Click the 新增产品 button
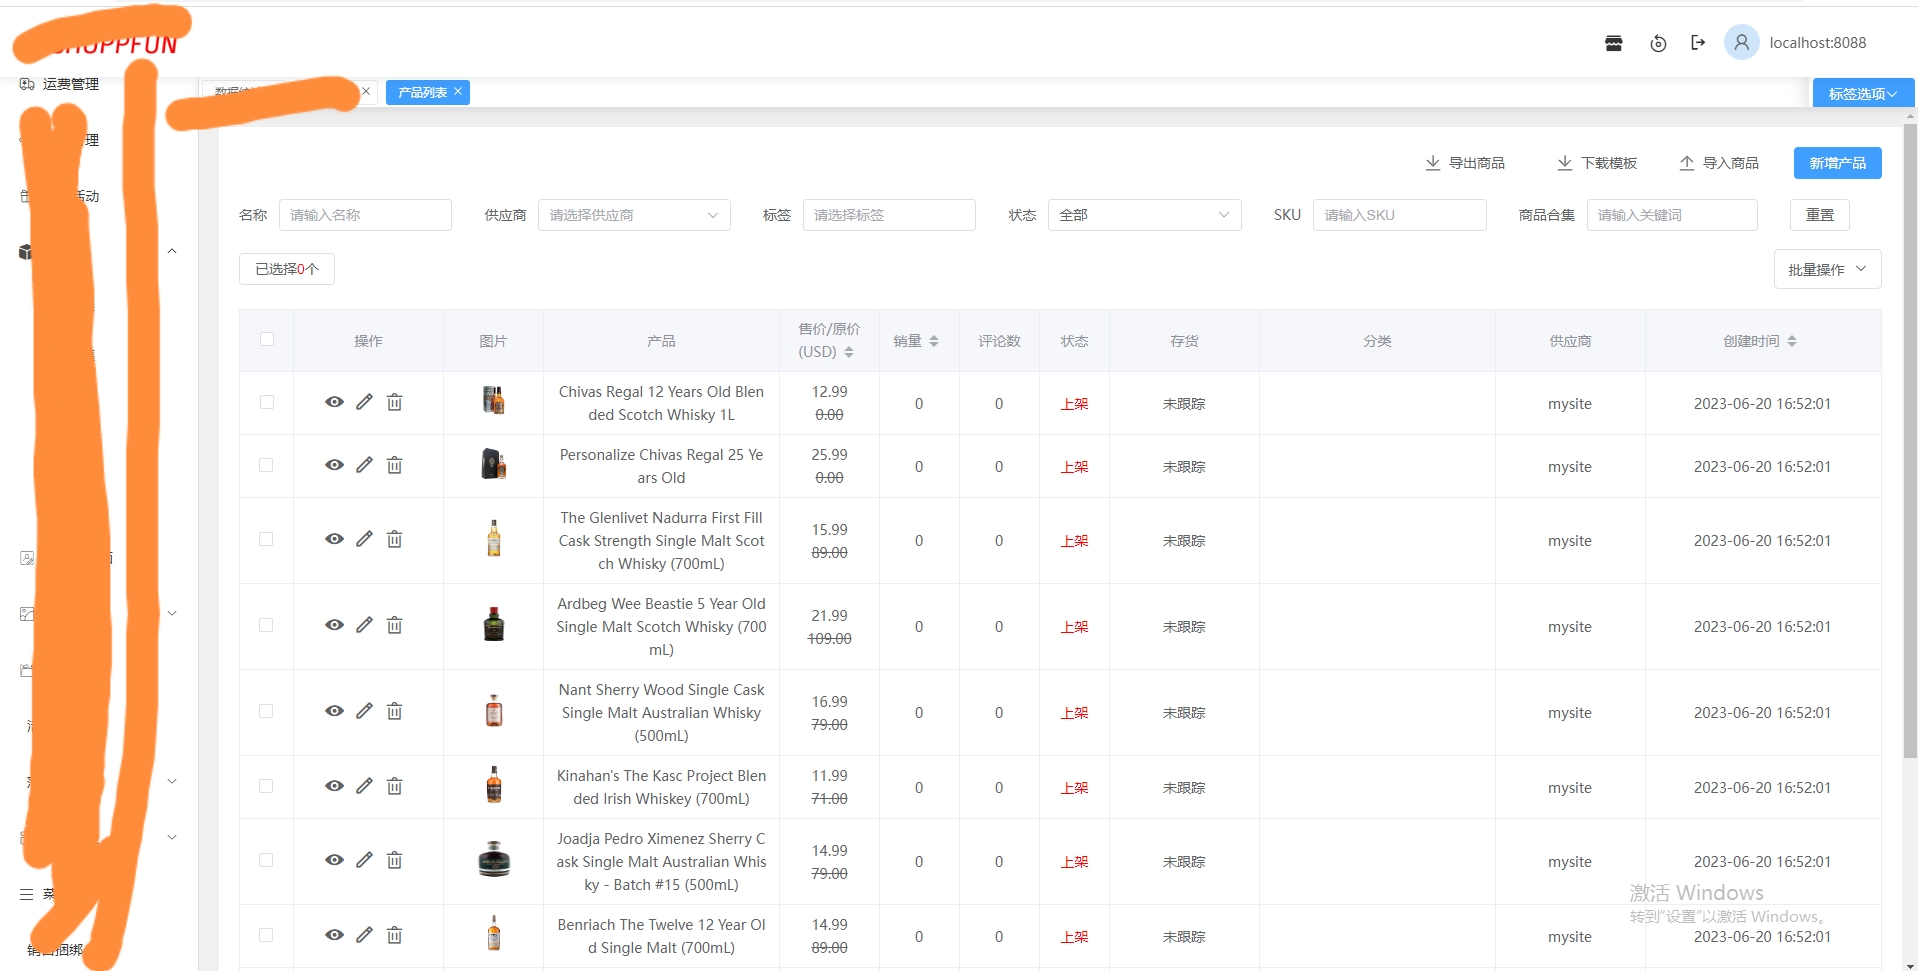The width and height of the screenshot is (1918, 971). [x=1837, y=163]
